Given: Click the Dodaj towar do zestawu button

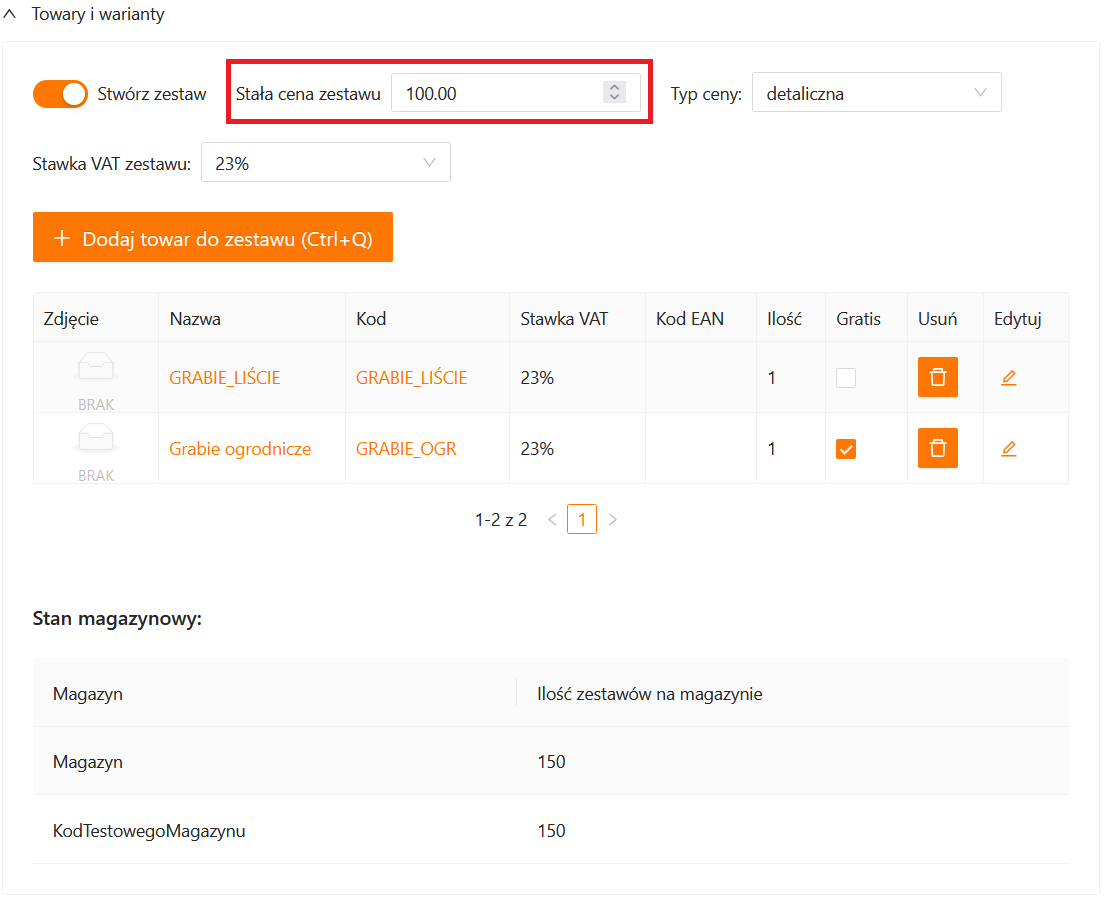Looking at the screenshot, I should pyautogui.click(x=213, y=238).
